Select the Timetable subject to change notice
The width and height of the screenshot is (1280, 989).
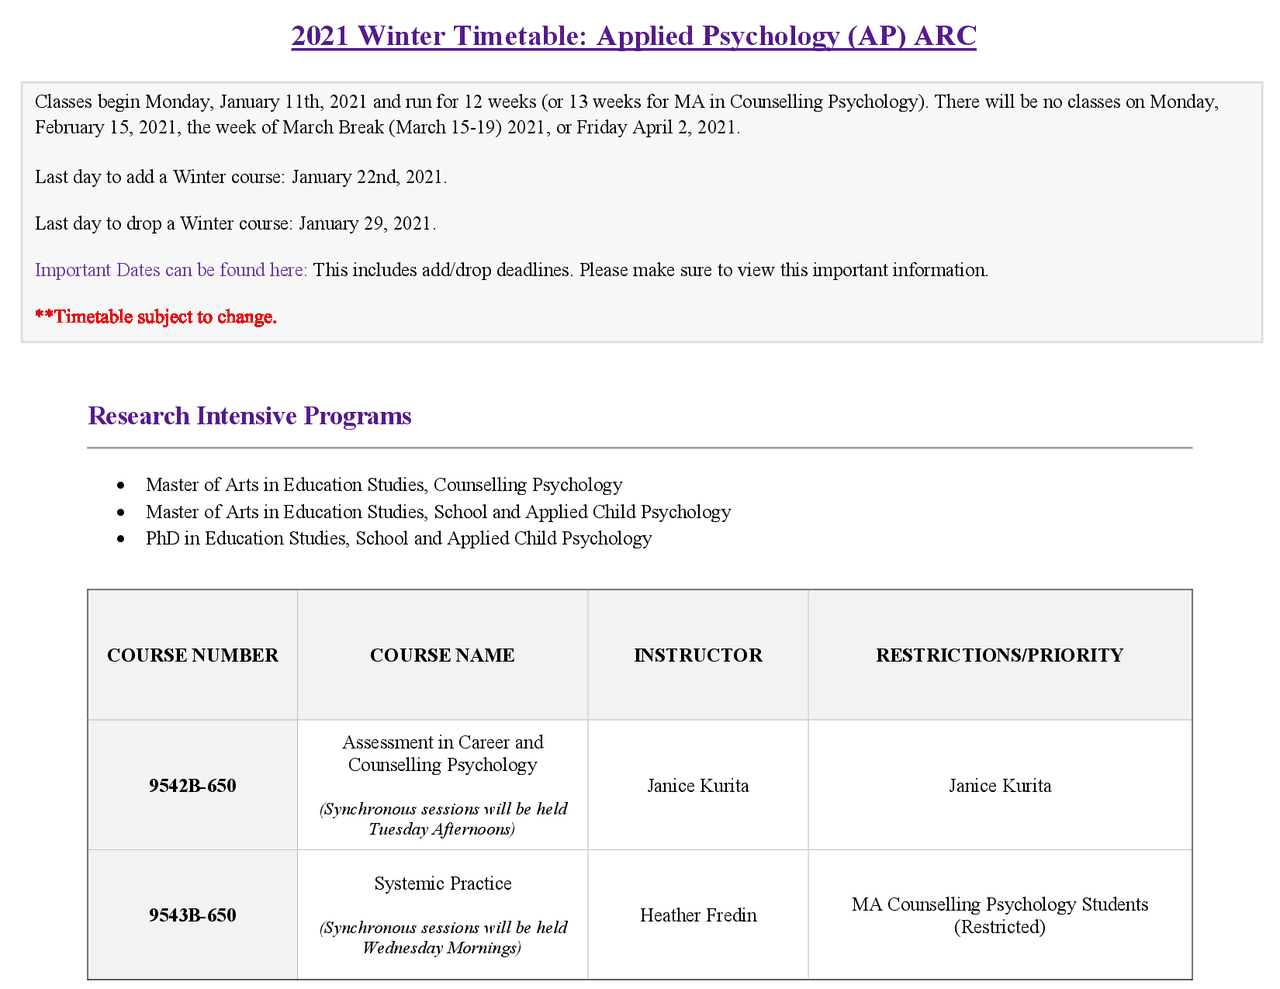click(x=156, y=316)
